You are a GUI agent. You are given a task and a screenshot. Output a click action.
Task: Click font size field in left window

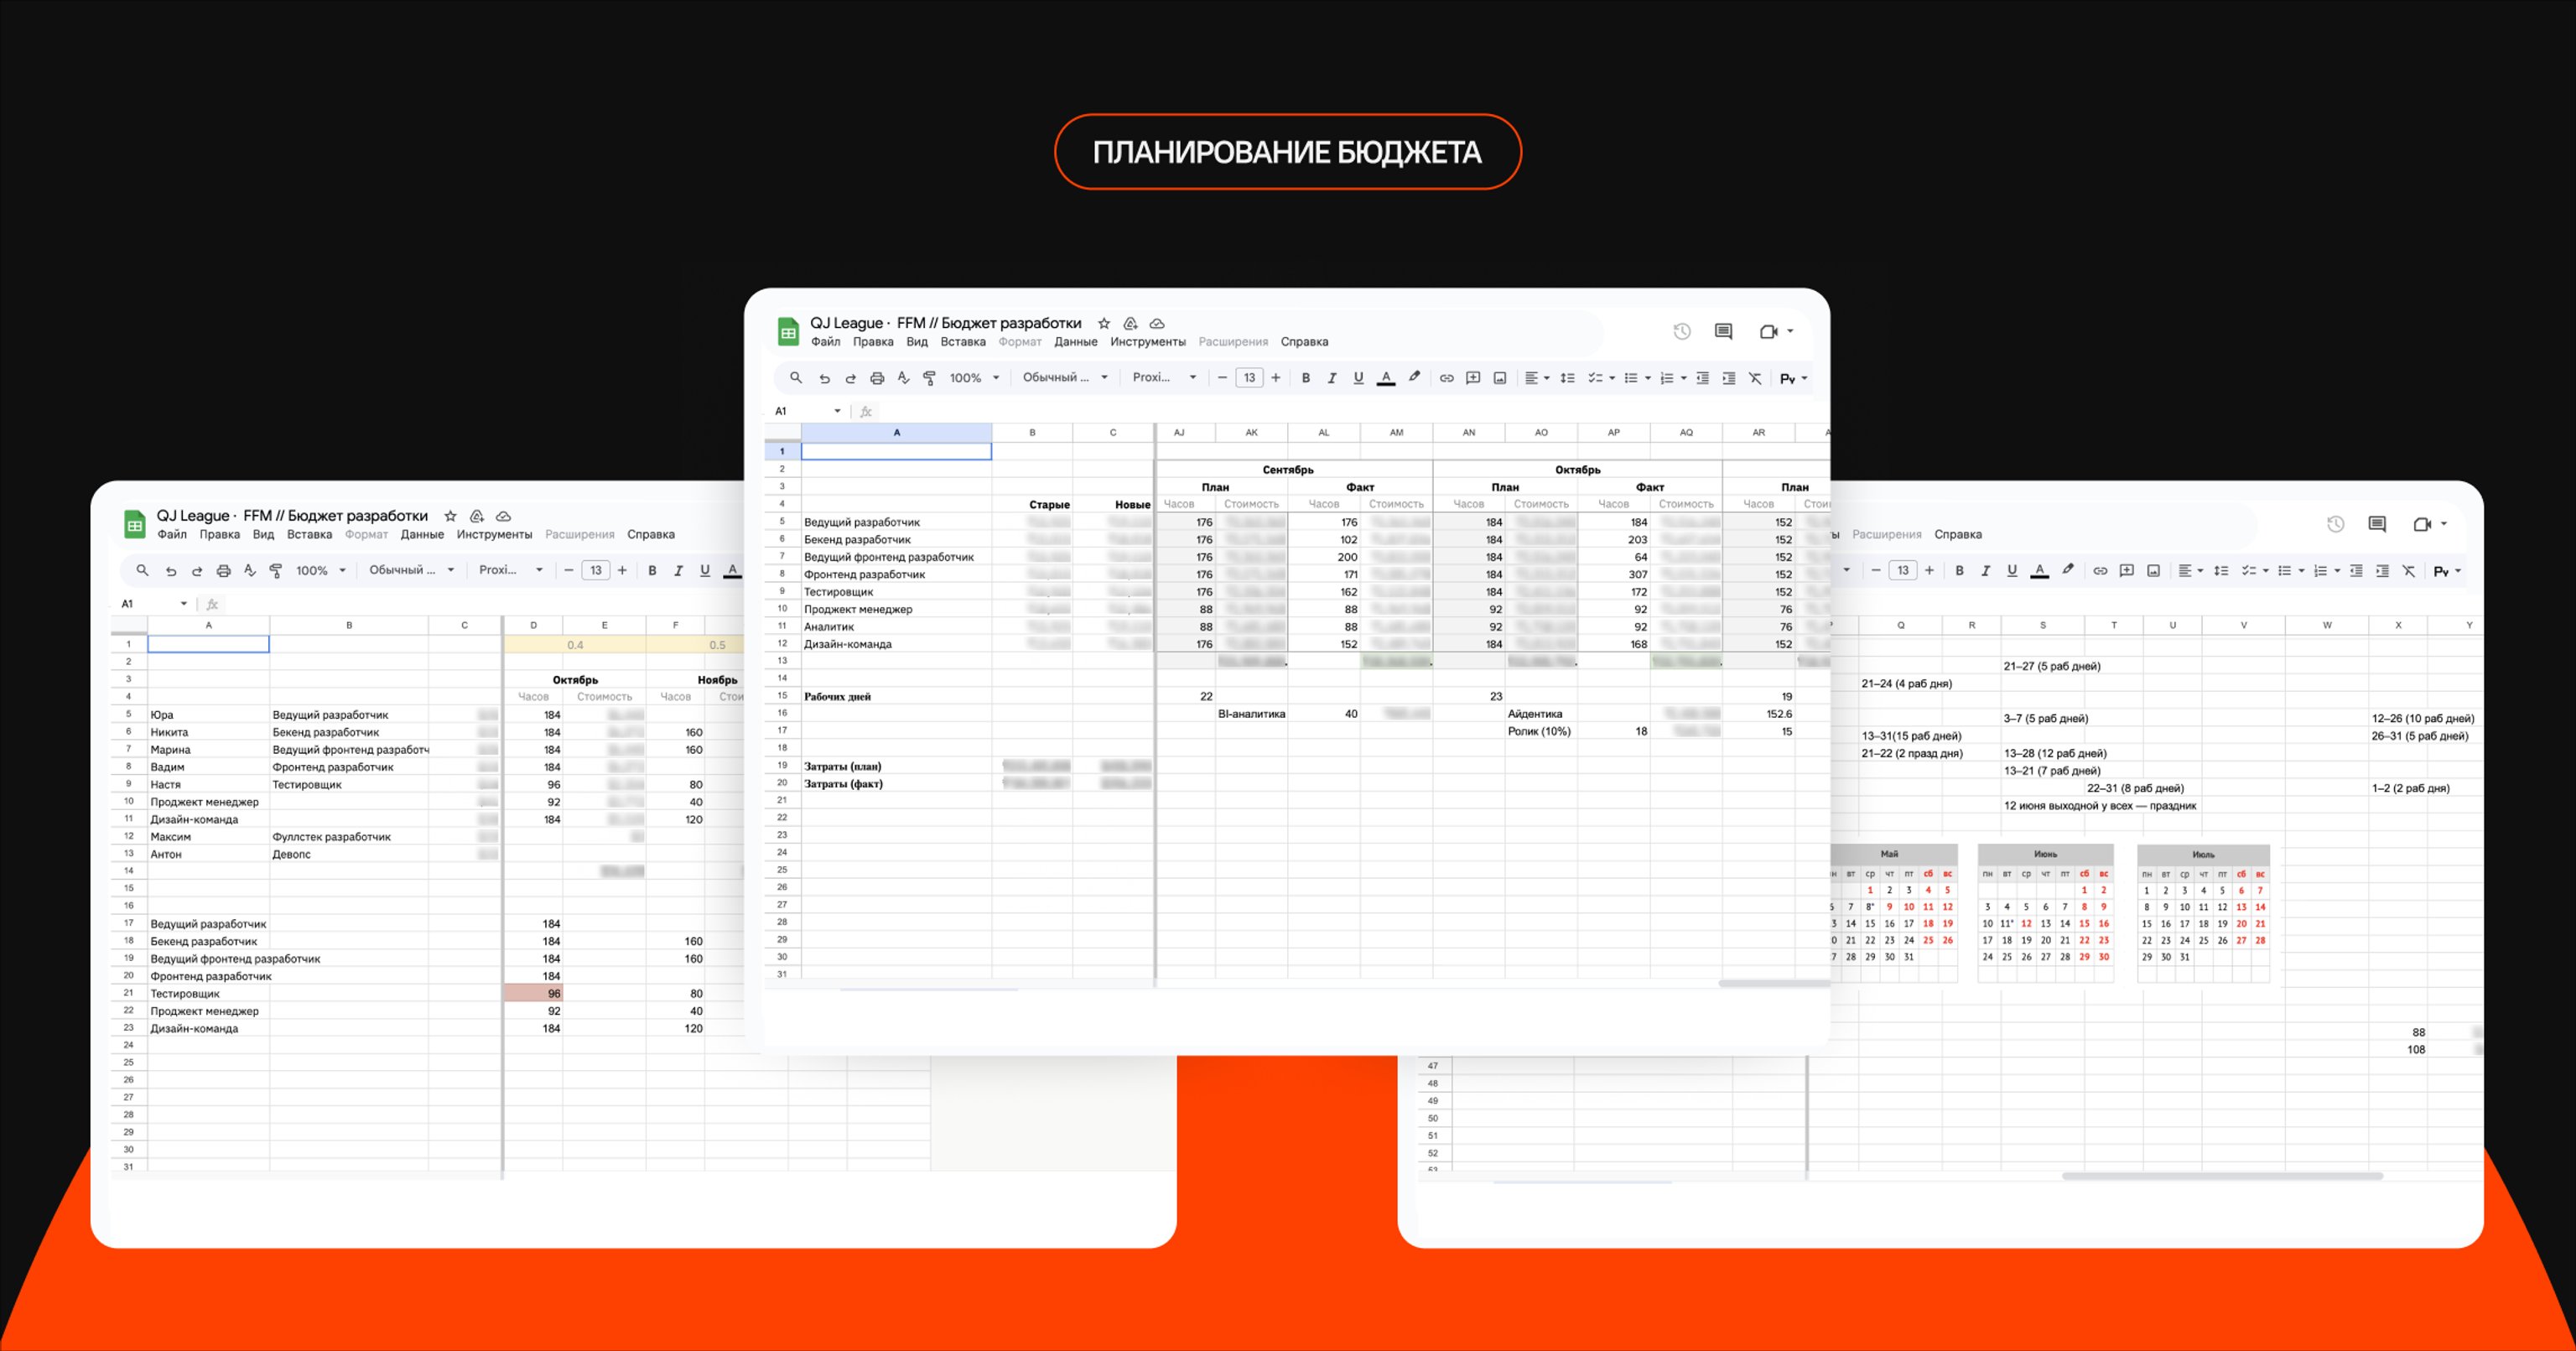[595, 571]
